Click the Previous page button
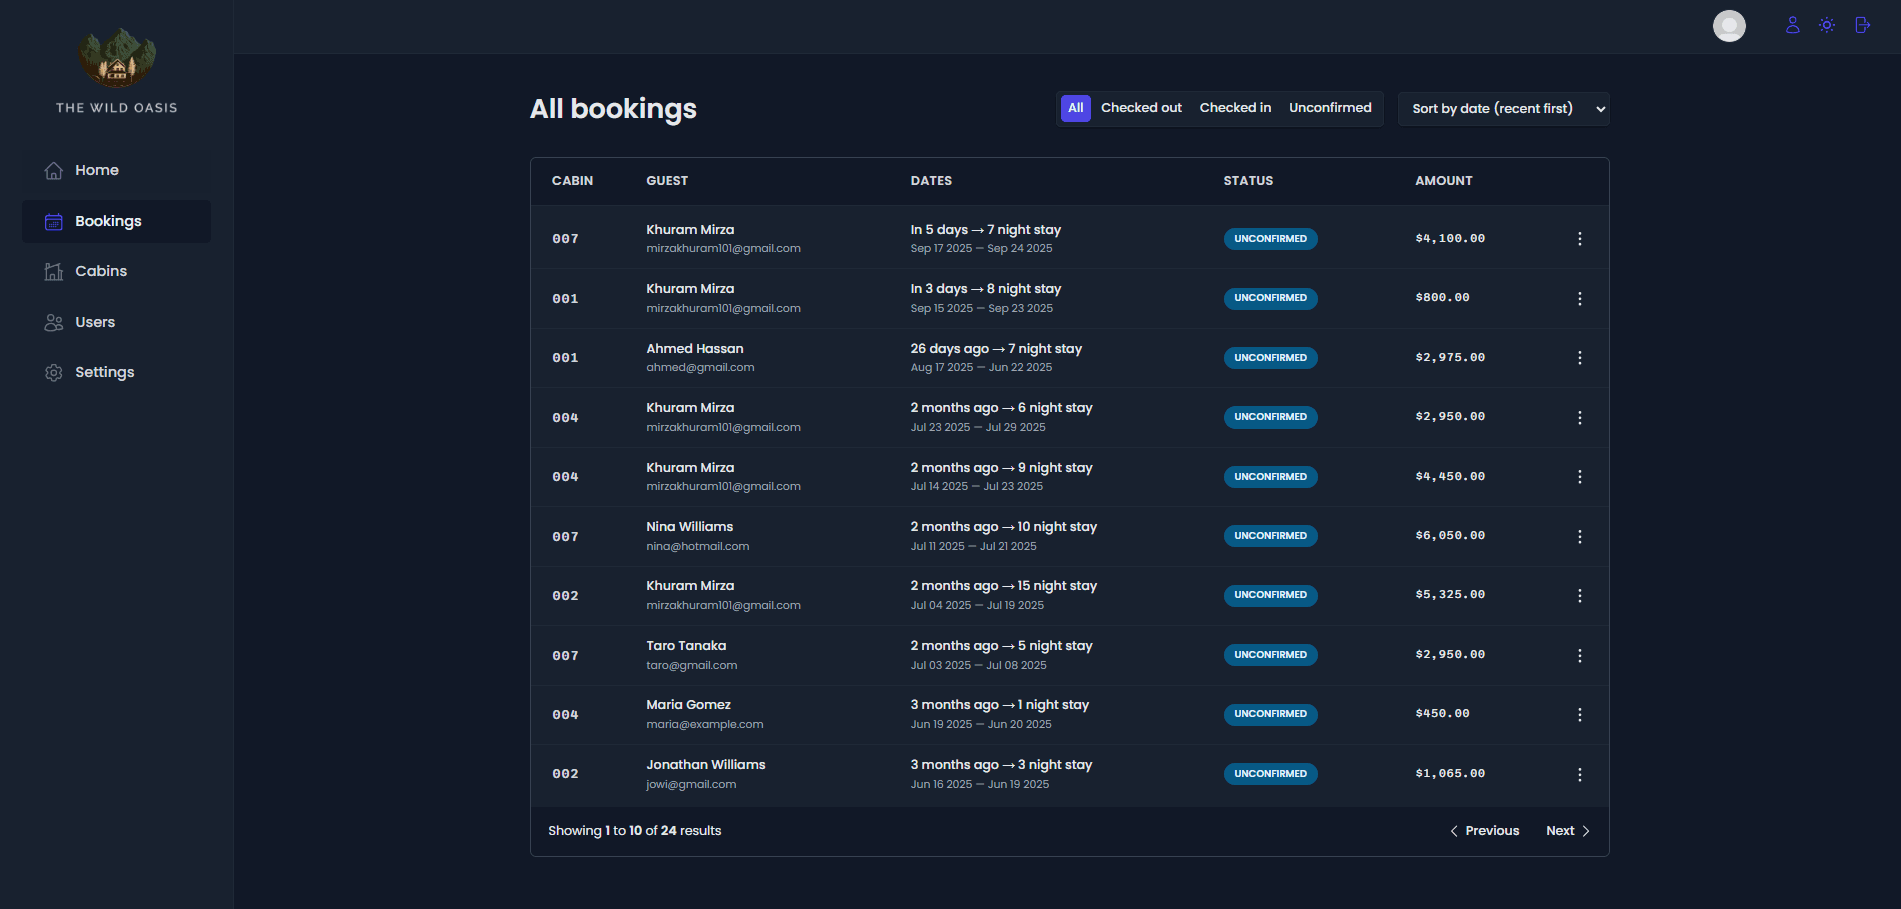 (1485, 831)
